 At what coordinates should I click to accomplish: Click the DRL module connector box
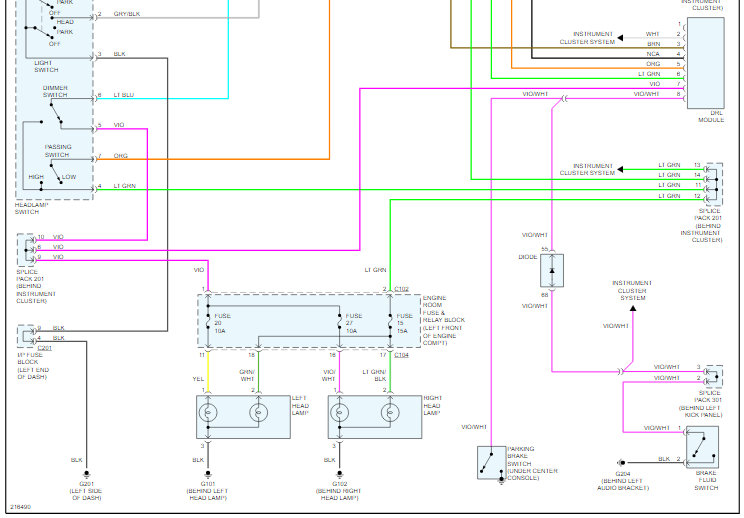coord(706,63)
